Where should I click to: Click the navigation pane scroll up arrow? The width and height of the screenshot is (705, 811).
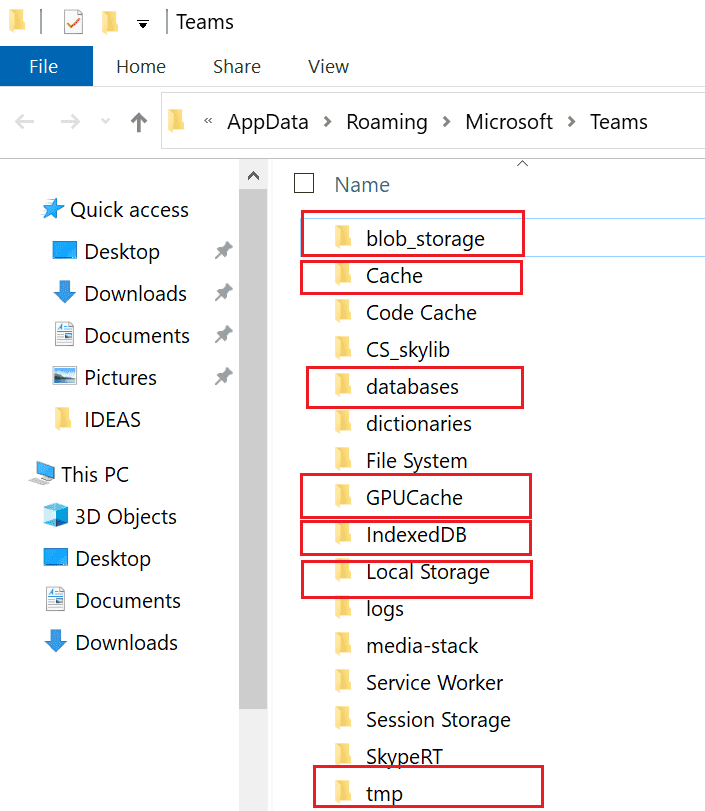pos(253,177)
